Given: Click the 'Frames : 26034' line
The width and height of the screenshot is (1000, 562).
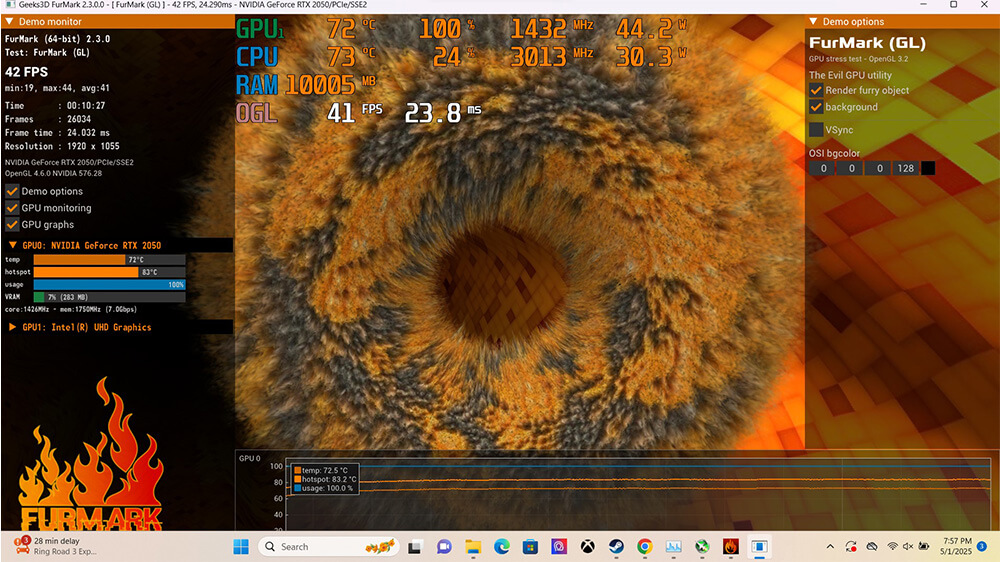Looking at the screenshot, I should coord(48,119).
